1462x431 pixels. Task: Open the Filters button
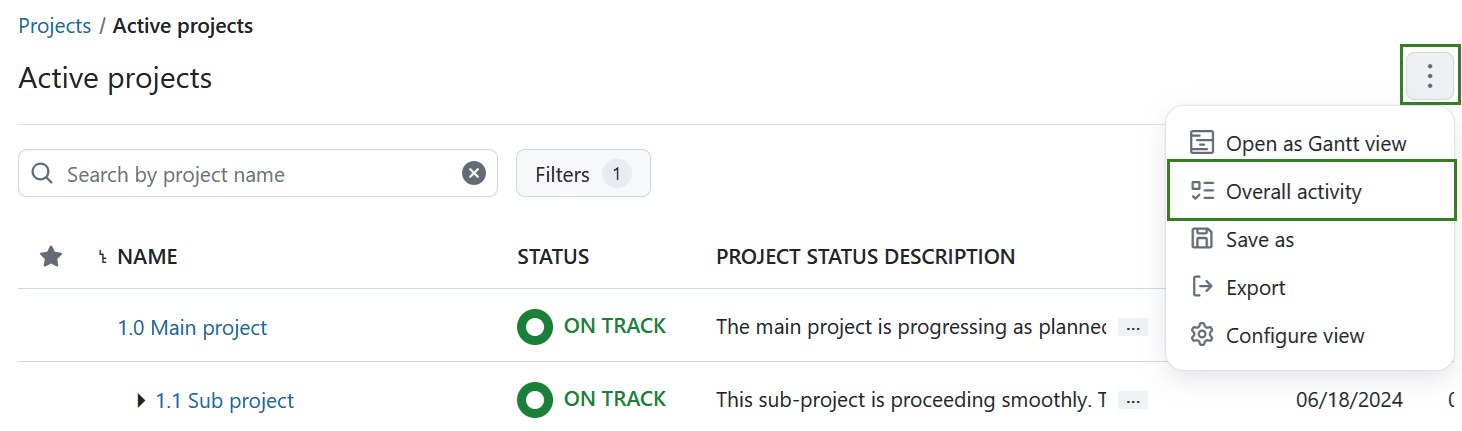(583, 174)
